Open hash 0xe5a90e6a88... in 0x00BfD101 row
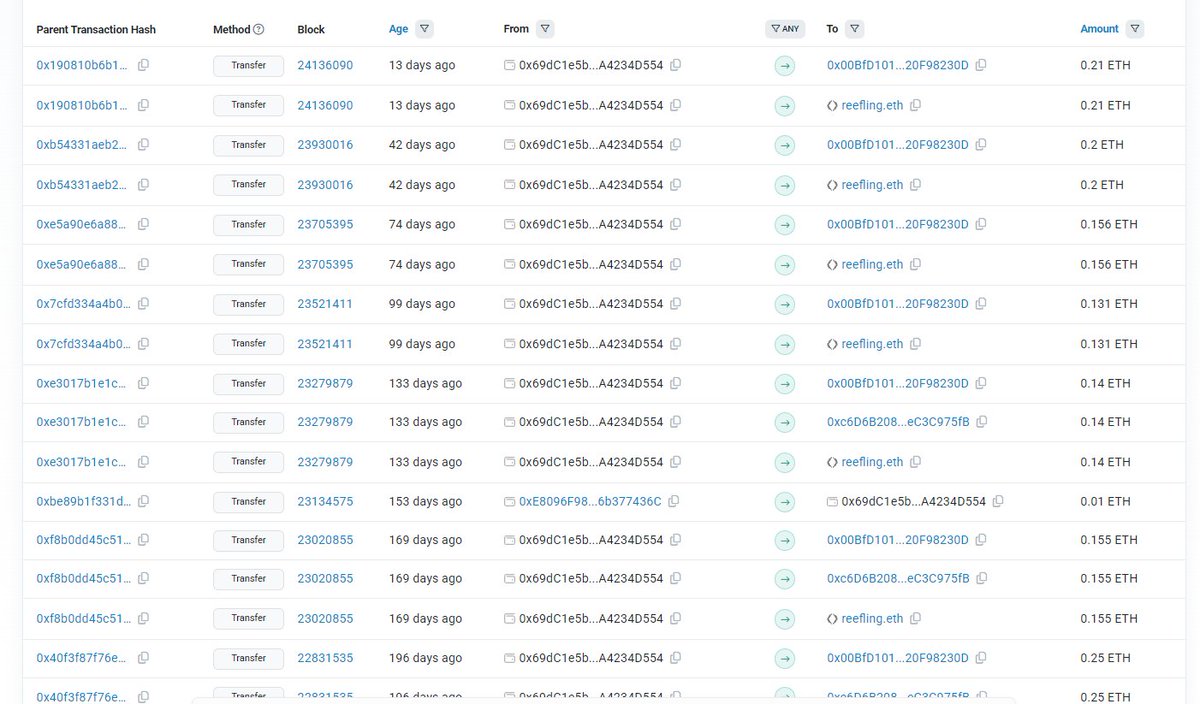Screen dimensions: 1200x704 coord(83,224)
